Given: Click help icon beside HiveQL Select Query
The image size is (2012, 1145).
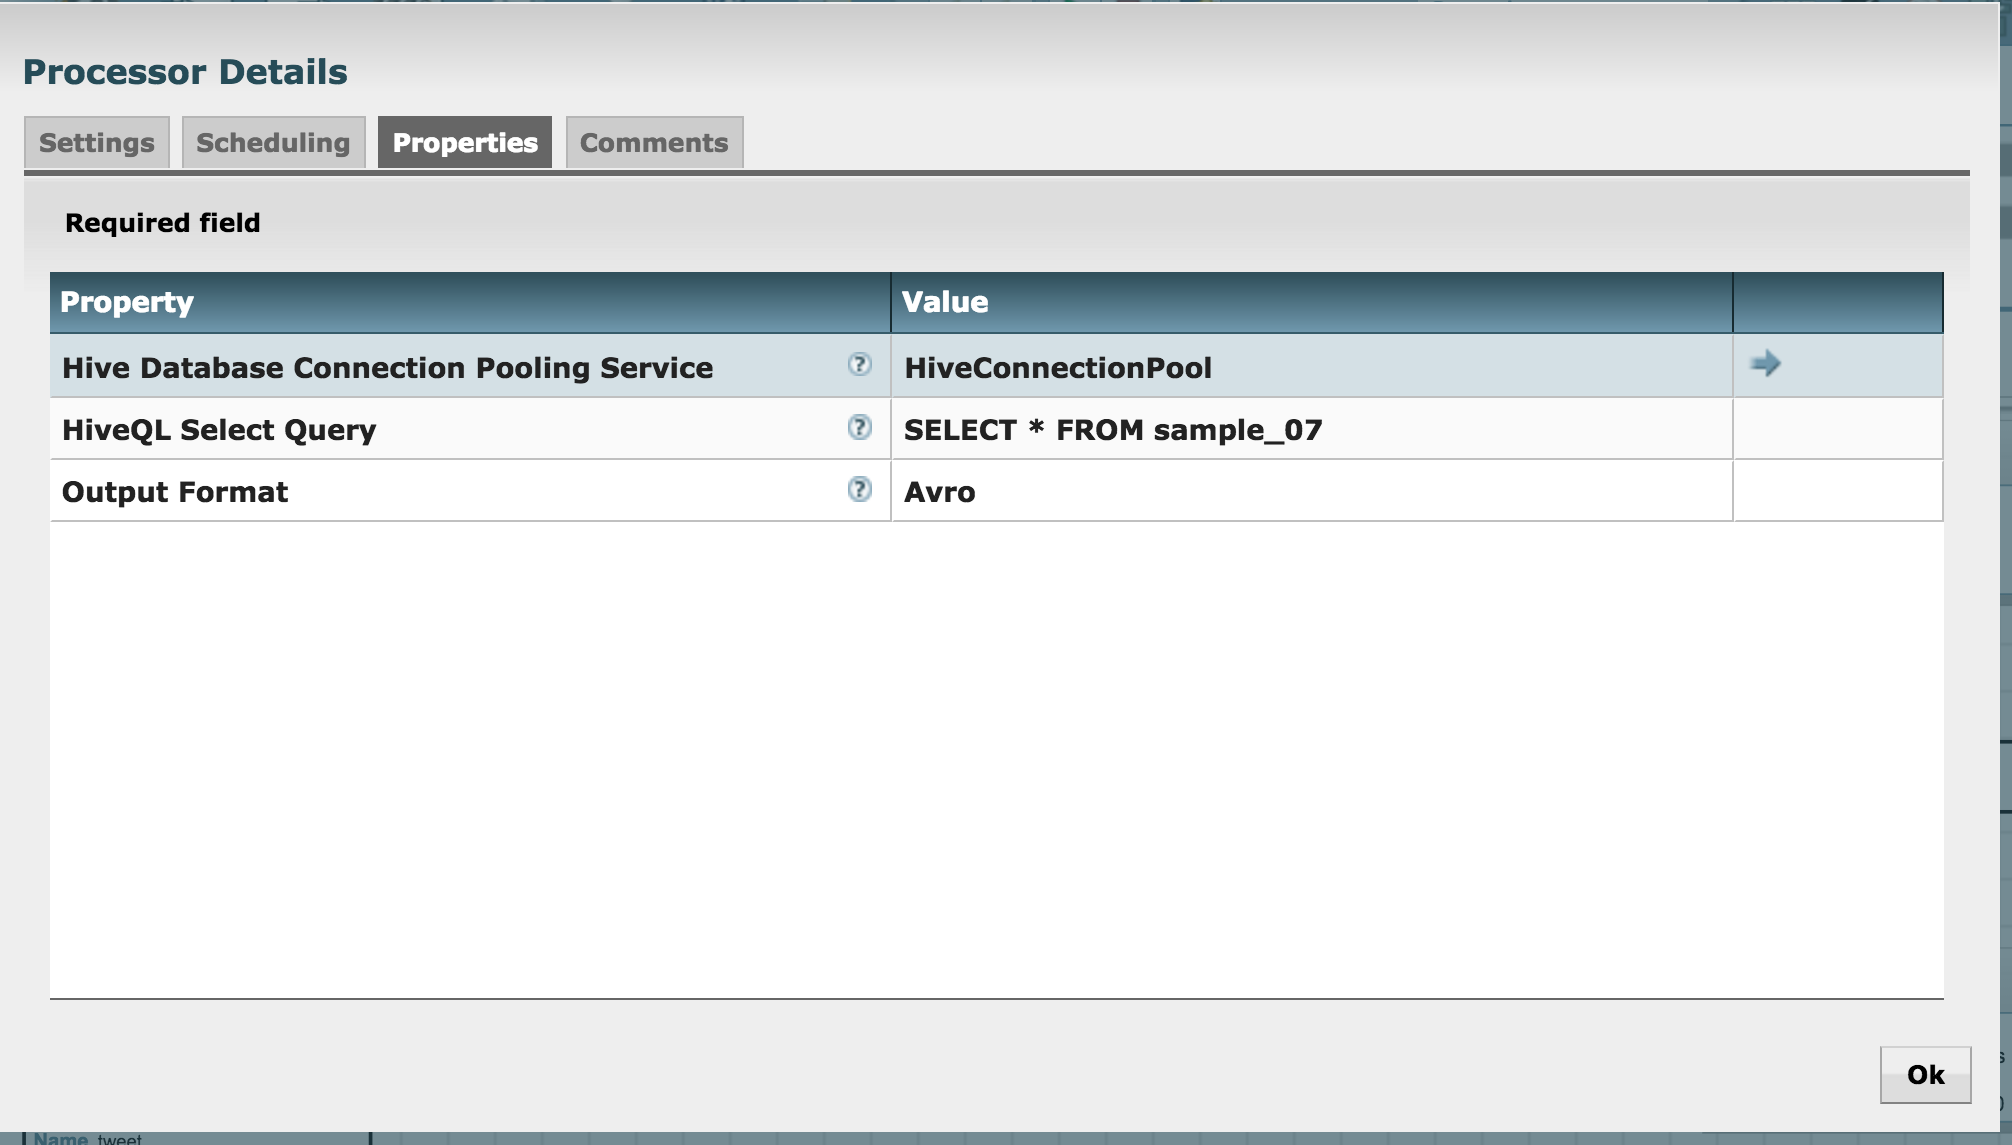Looking at the screenshot, I should tap(860, 429).
